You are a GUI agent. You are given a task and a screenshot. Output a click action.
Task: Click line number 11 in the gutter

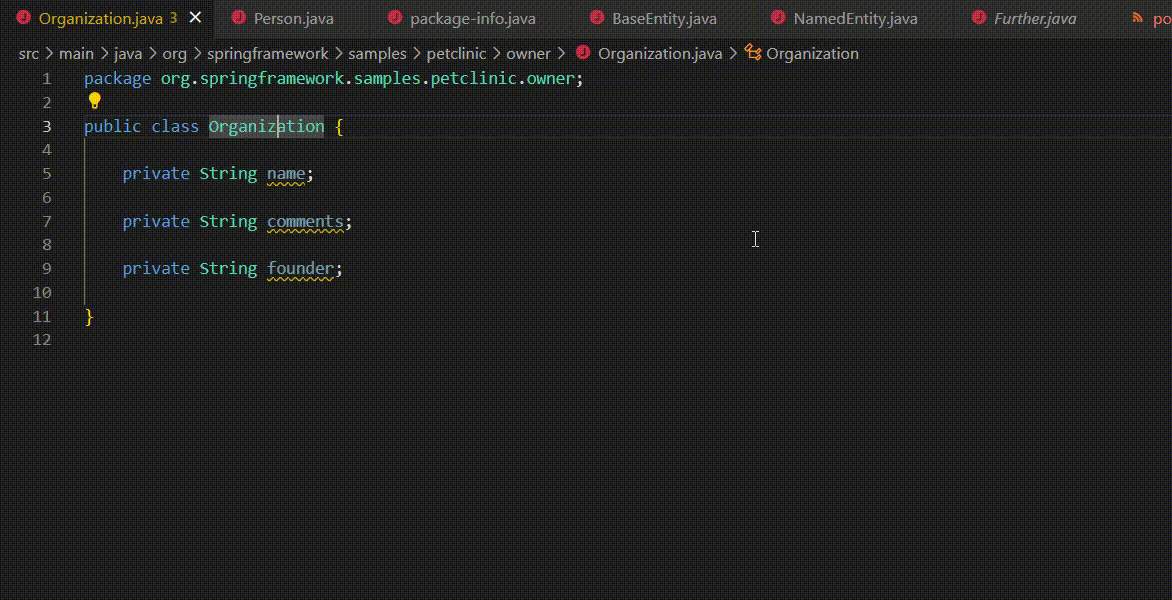(x=43, y=317)
